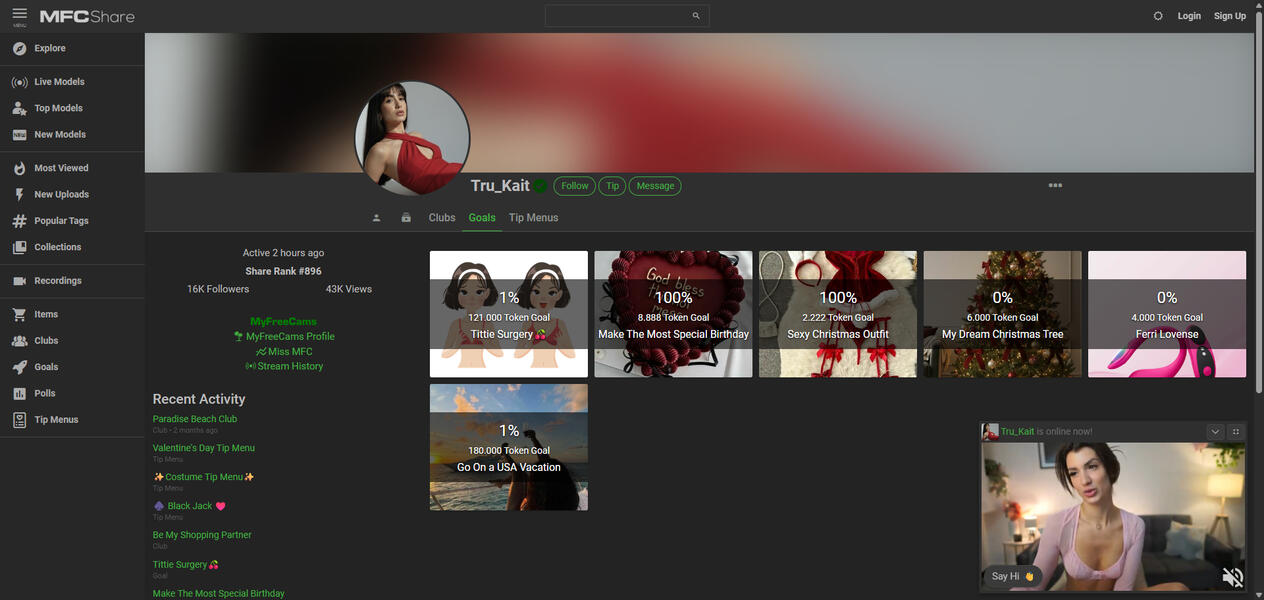Open the Go On a USA Vacation goal
The width and height of the screenshot is (1264, 600).
click(x=509, y=447)
